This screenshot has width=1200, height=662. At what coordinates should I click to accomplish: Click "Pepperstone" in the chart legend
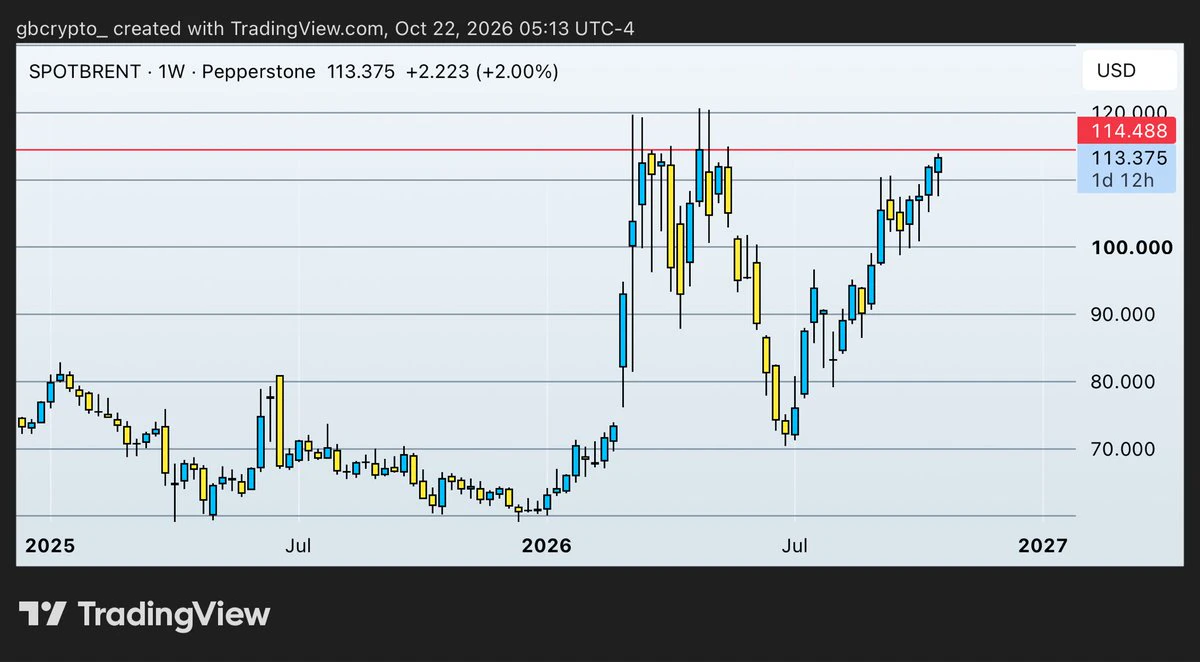260,72
